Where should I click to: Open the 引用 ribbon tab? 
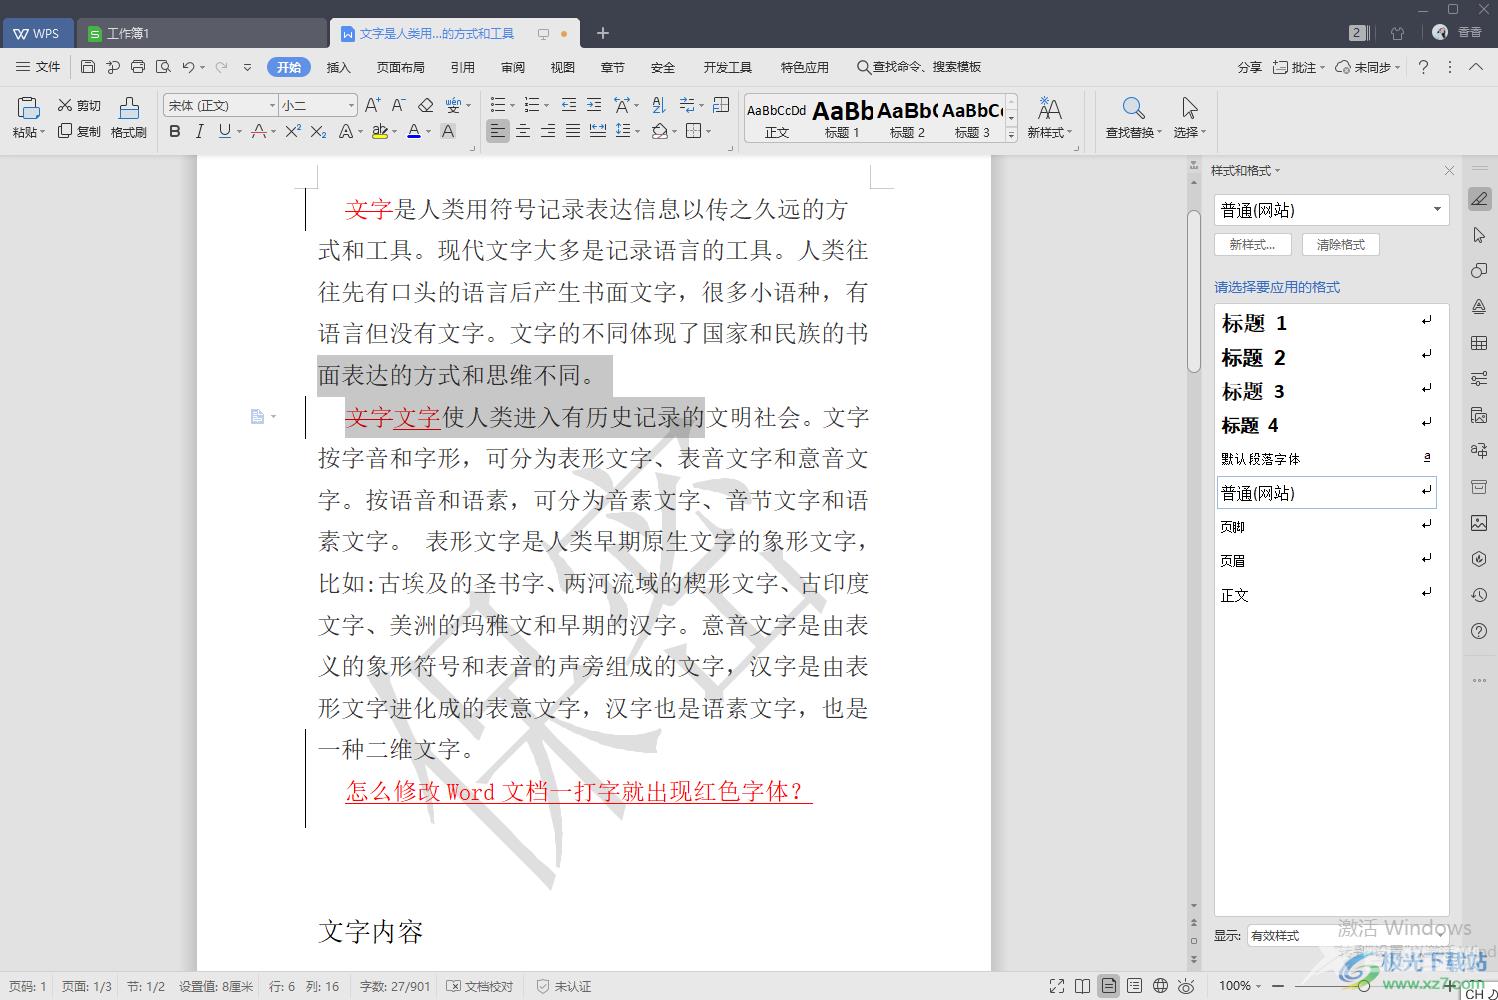(463, 67)
